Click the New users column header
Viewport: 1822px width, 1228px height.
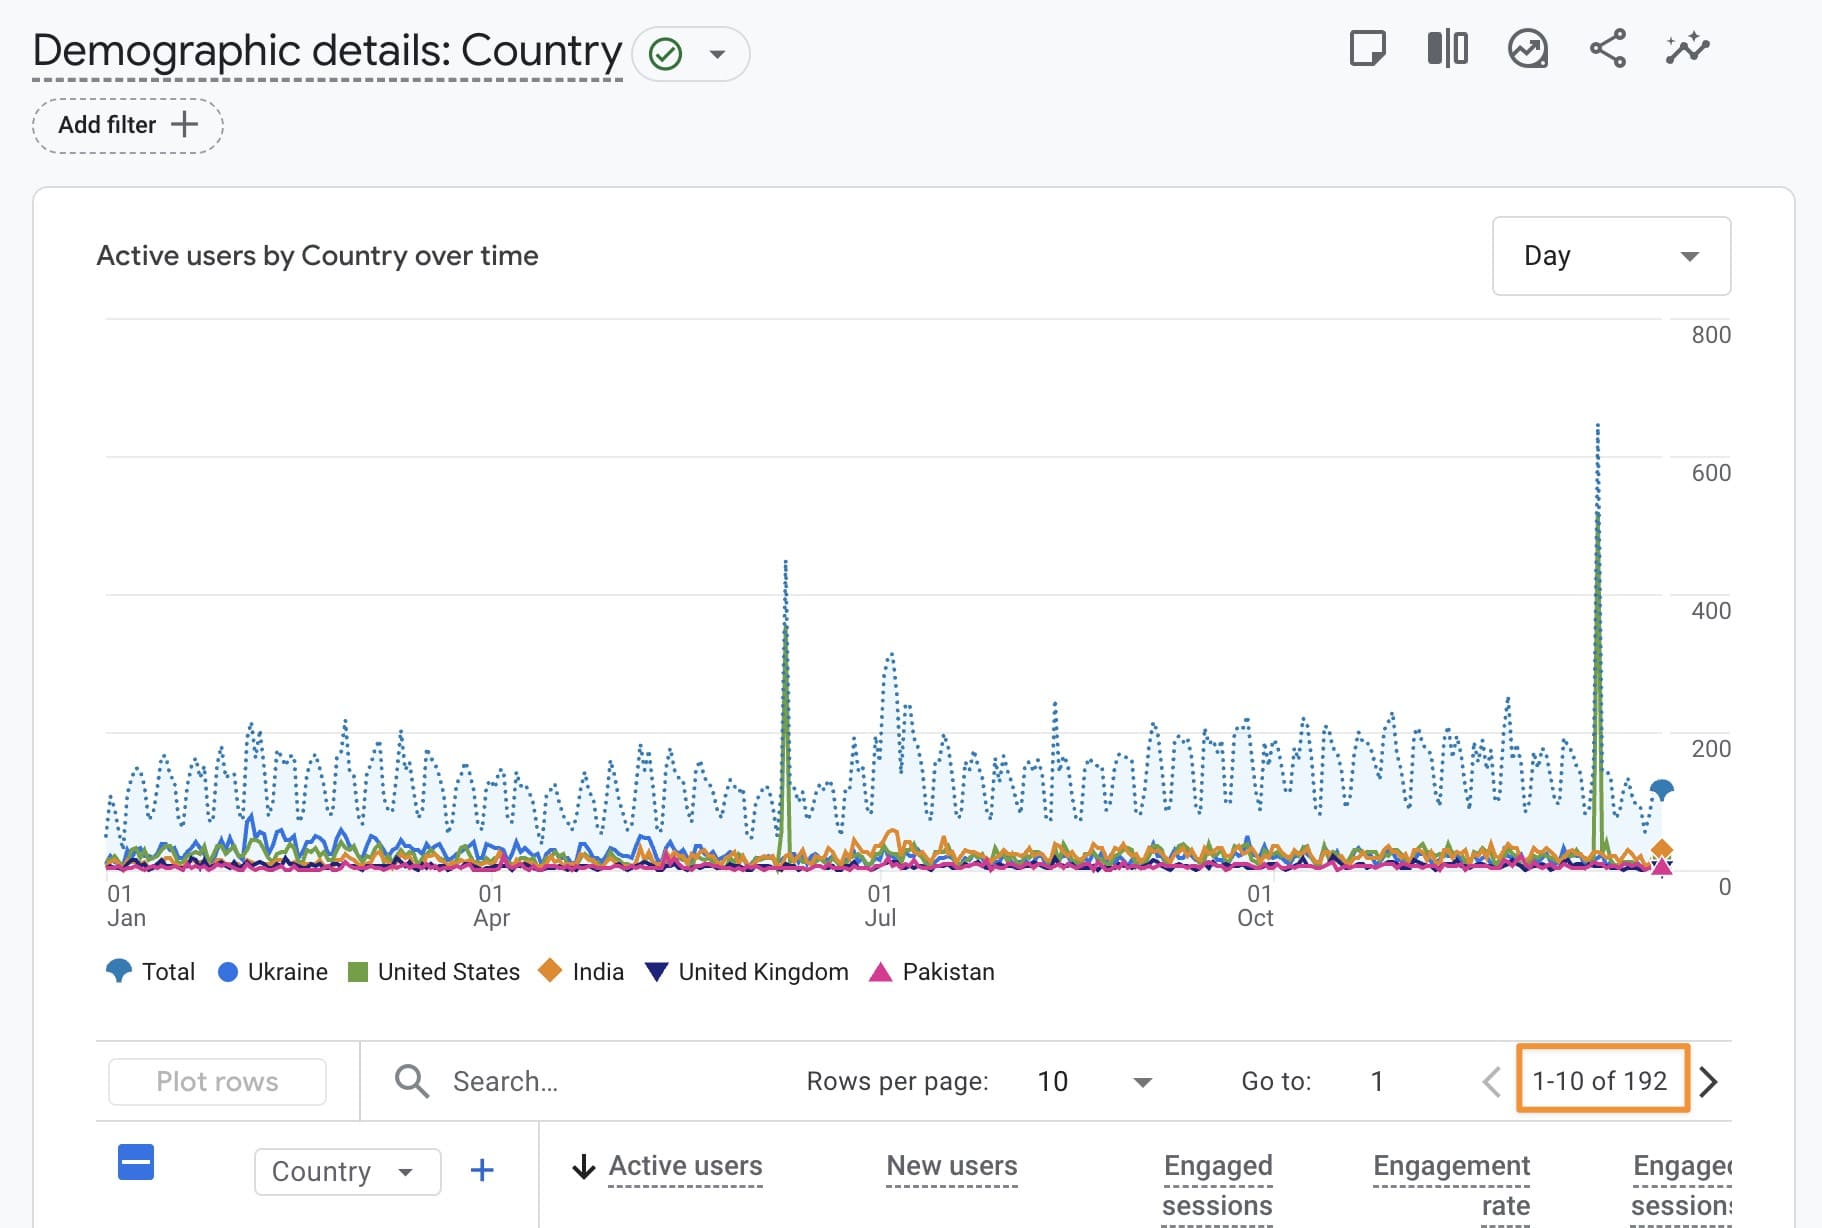[951, 1166]
